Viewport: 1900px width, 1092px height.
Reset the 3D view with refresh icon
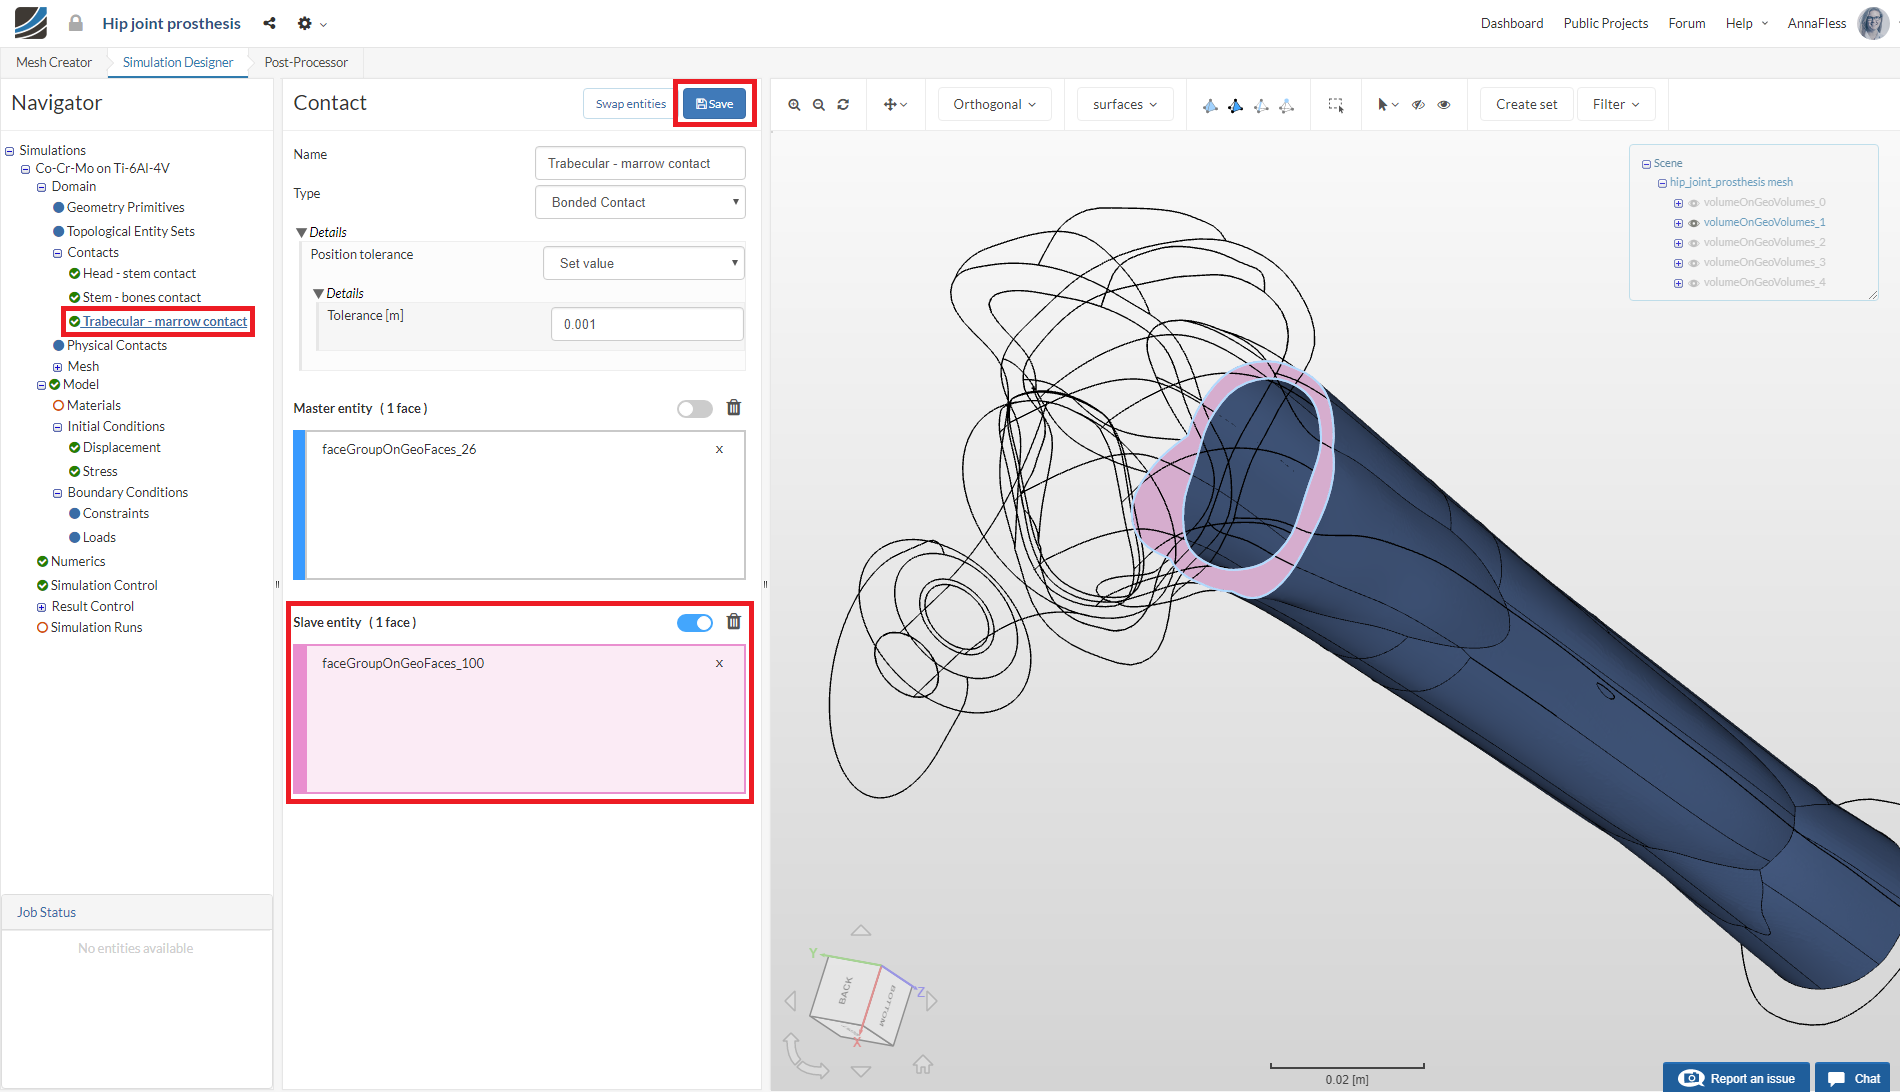pyautogui.click(x=843, y=105)
